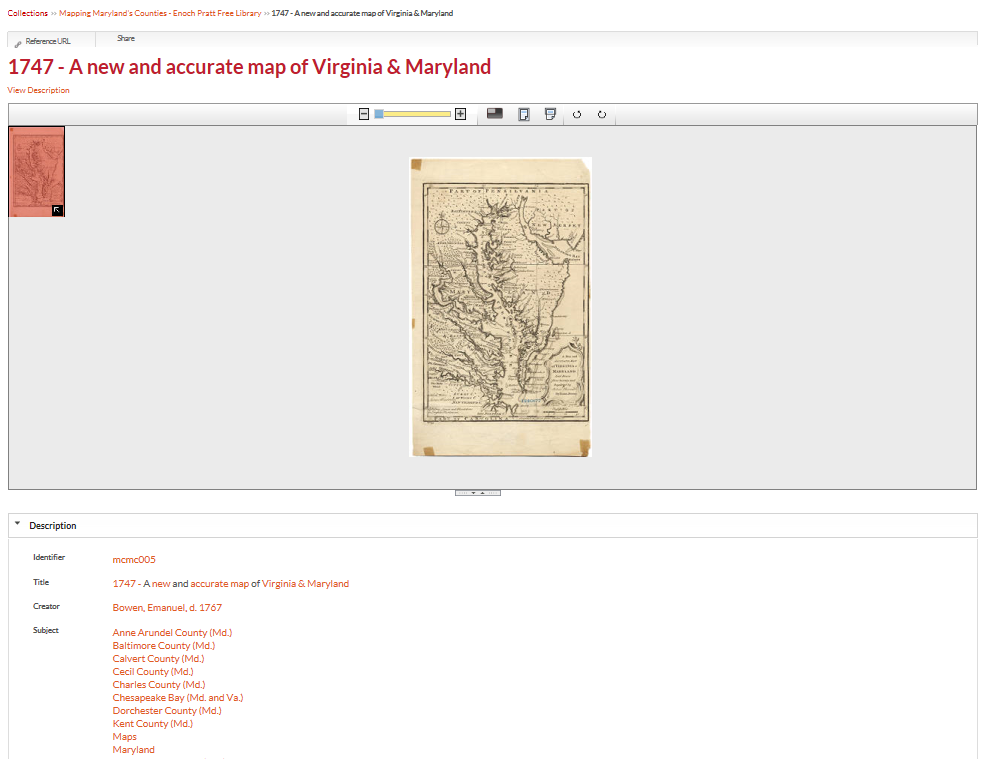987x759 pixels.
Task: Open the Chesapeake Bay (Md. and Va.) subject
Action: click(x=178, y=697)
